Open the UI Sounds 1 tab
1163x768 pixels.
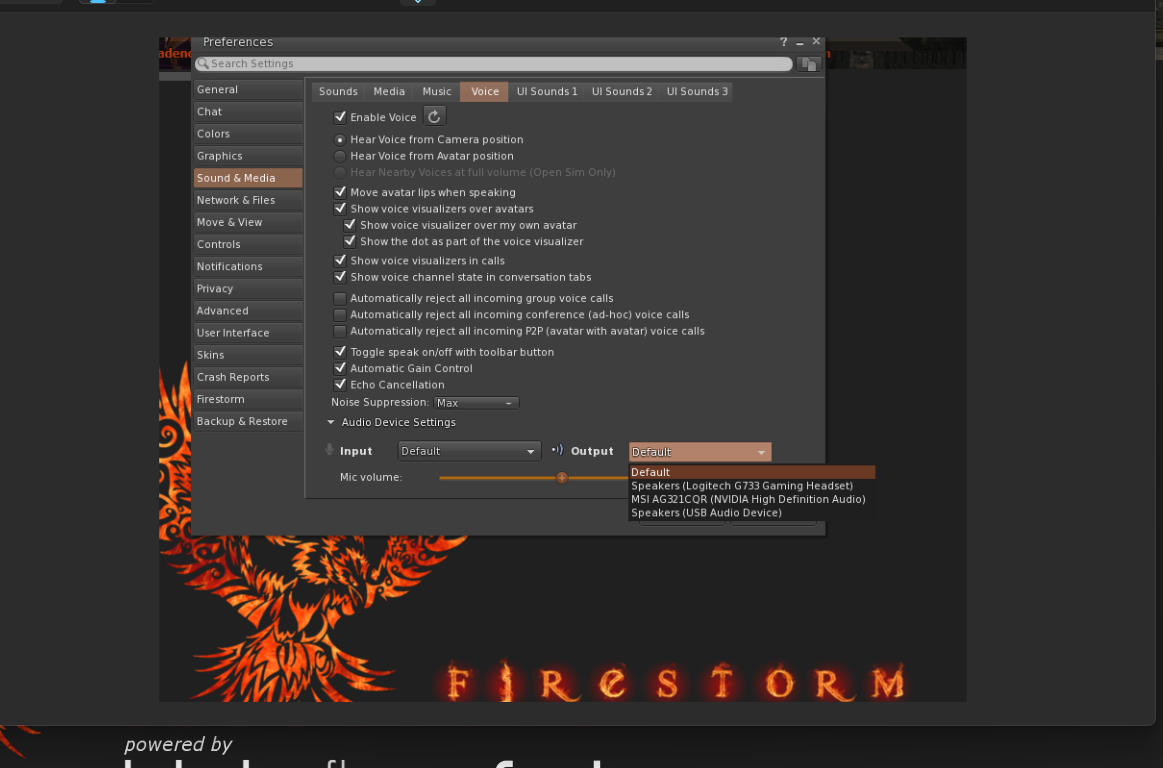[547, 91]
